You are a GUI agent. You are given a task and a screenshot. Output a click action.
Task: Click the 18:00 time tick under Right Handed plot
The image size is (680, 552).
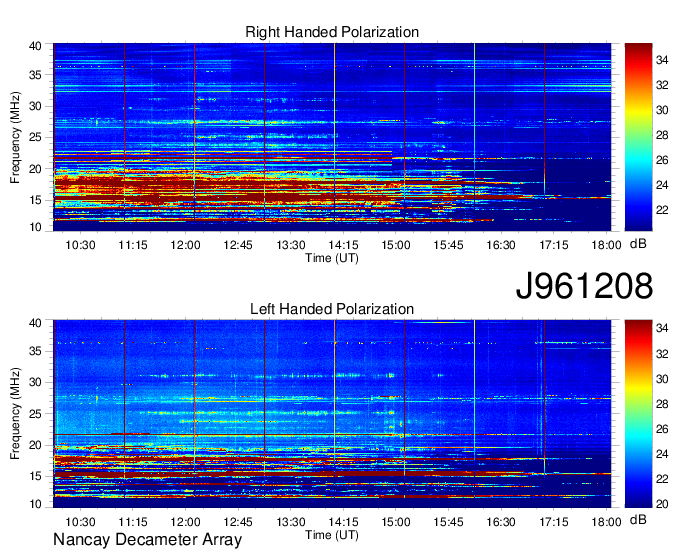(606, 245)
